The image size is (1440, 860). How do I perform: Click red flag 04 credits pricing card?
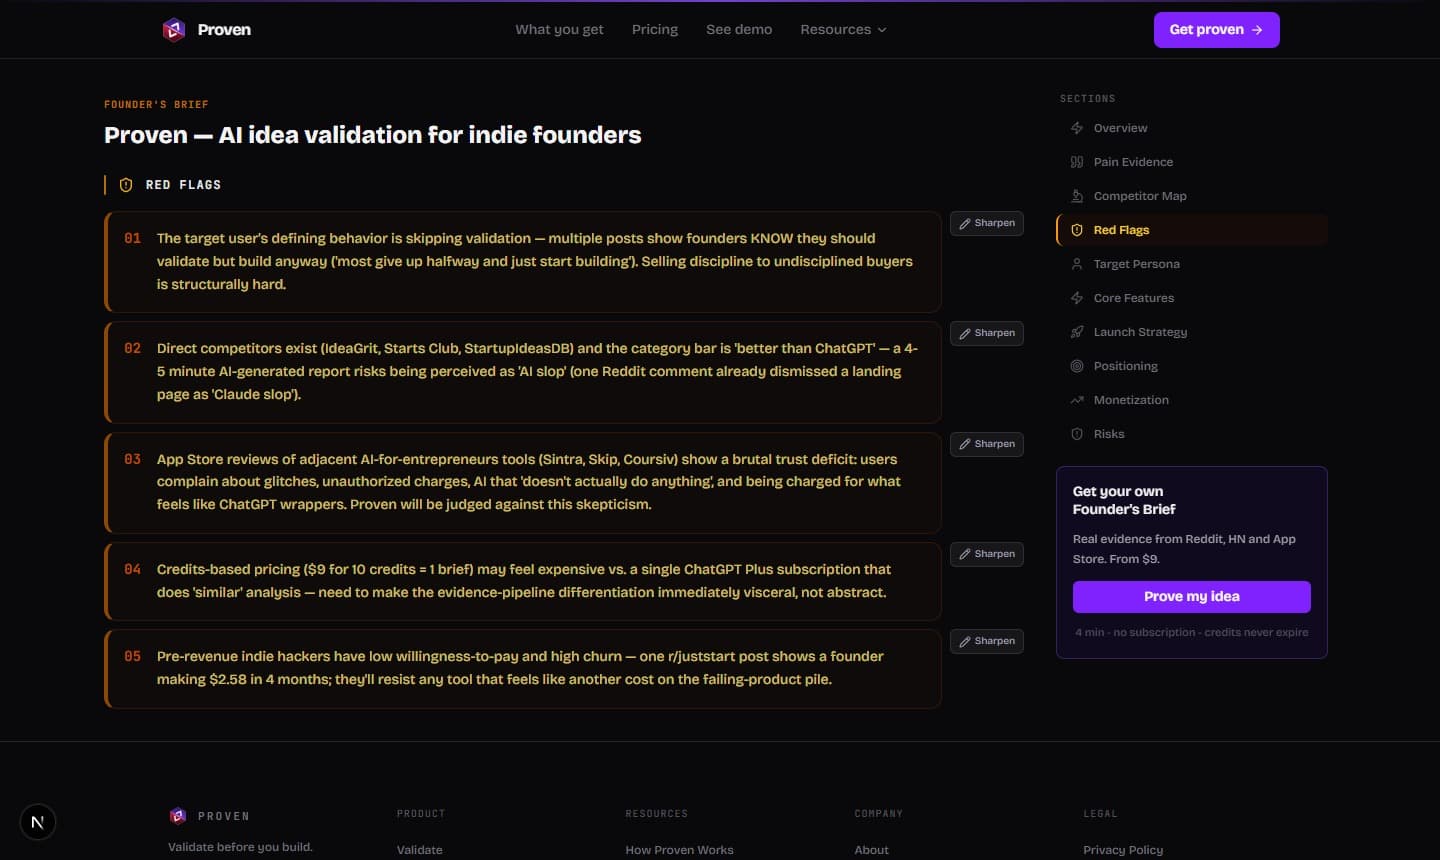coord(523,582)
